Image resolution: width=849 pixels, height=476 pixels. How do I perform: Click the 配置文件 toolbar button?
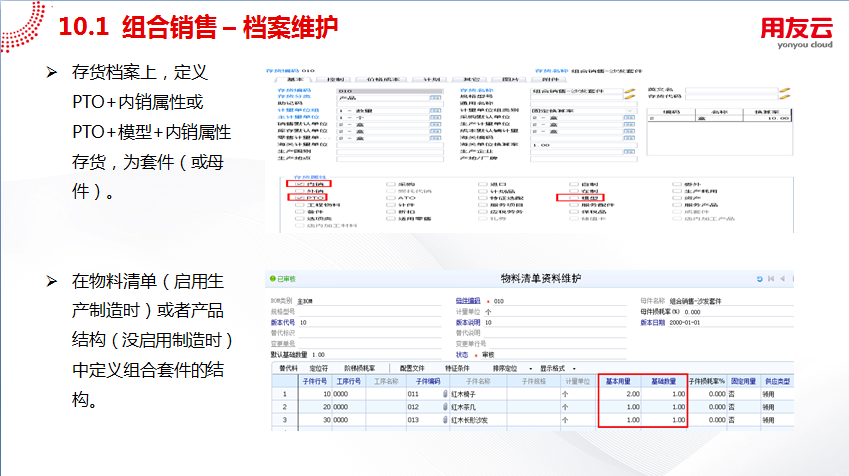(412, 369)
